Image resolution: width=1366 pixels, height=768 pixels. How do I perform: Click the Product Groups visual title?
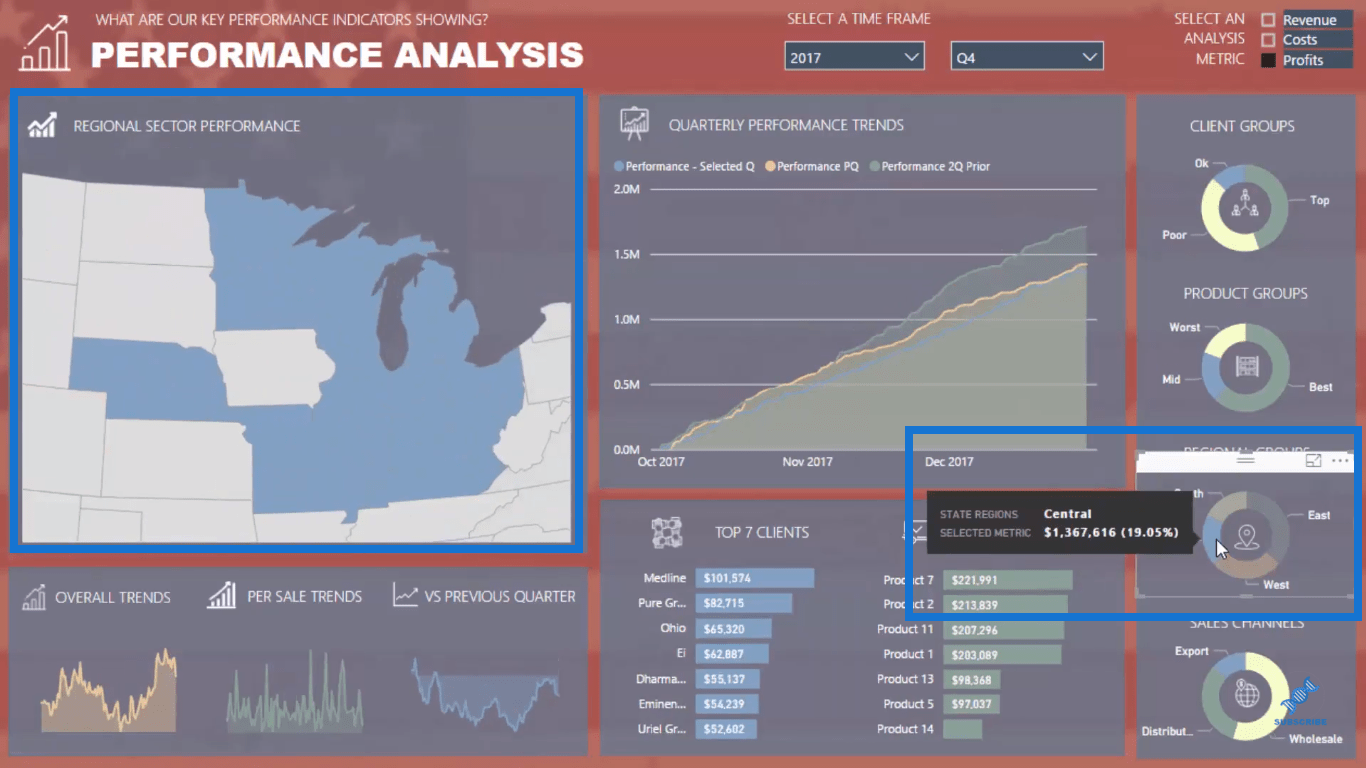(x=1245, y=293)
